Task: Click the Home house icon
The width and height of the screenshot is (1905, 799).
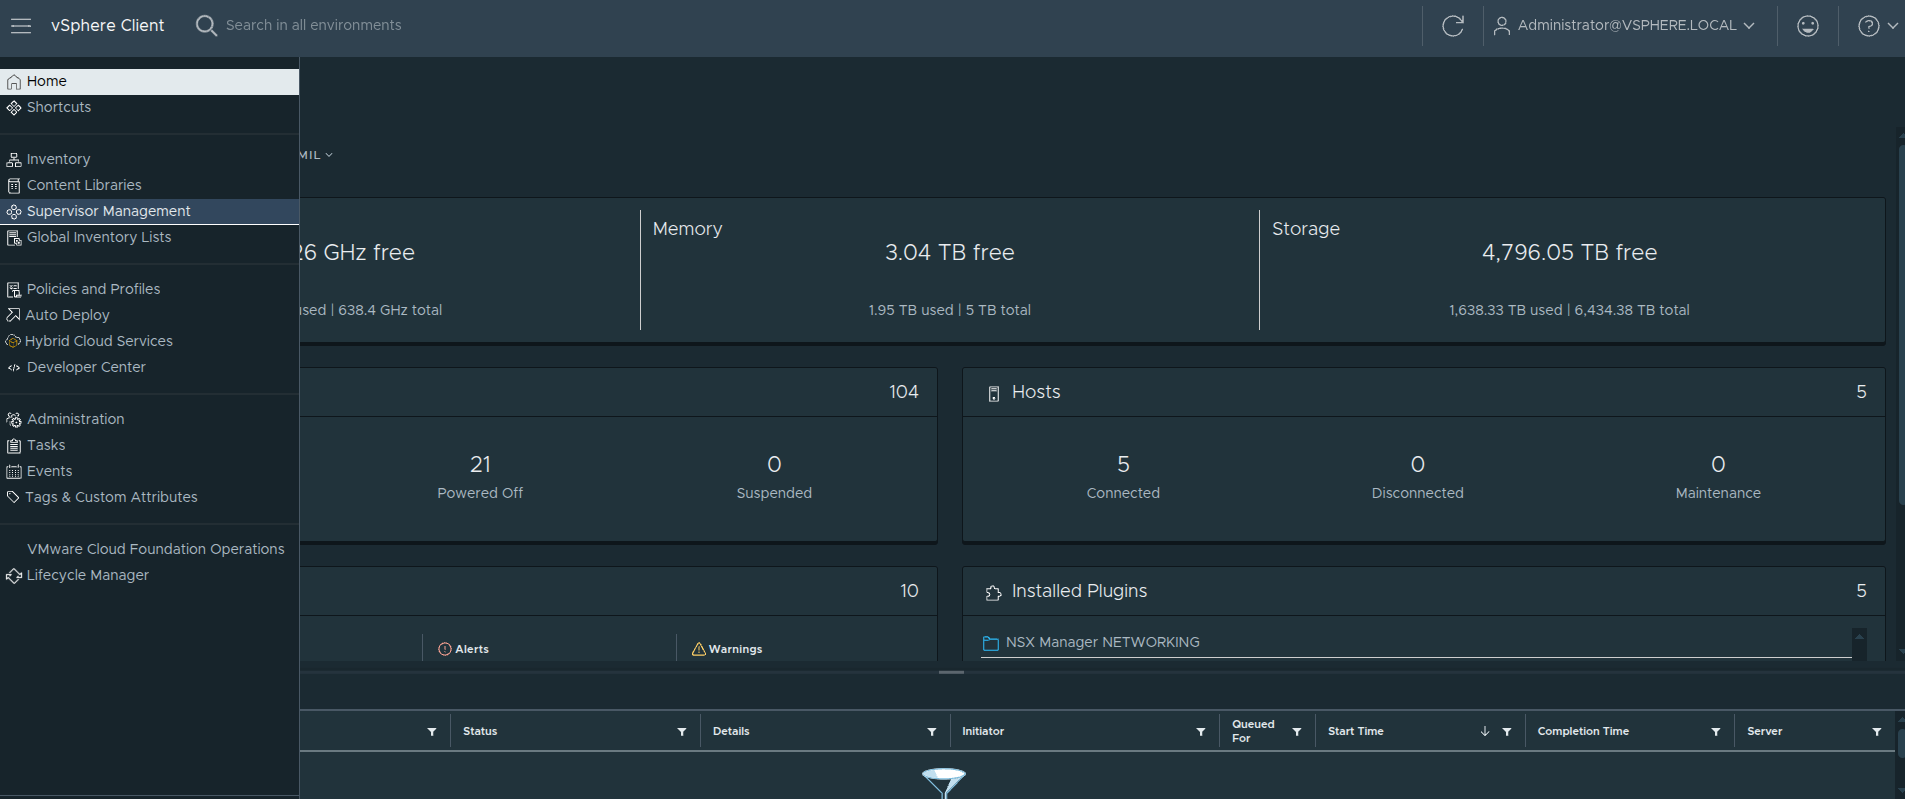Action: tap(14, 82)
